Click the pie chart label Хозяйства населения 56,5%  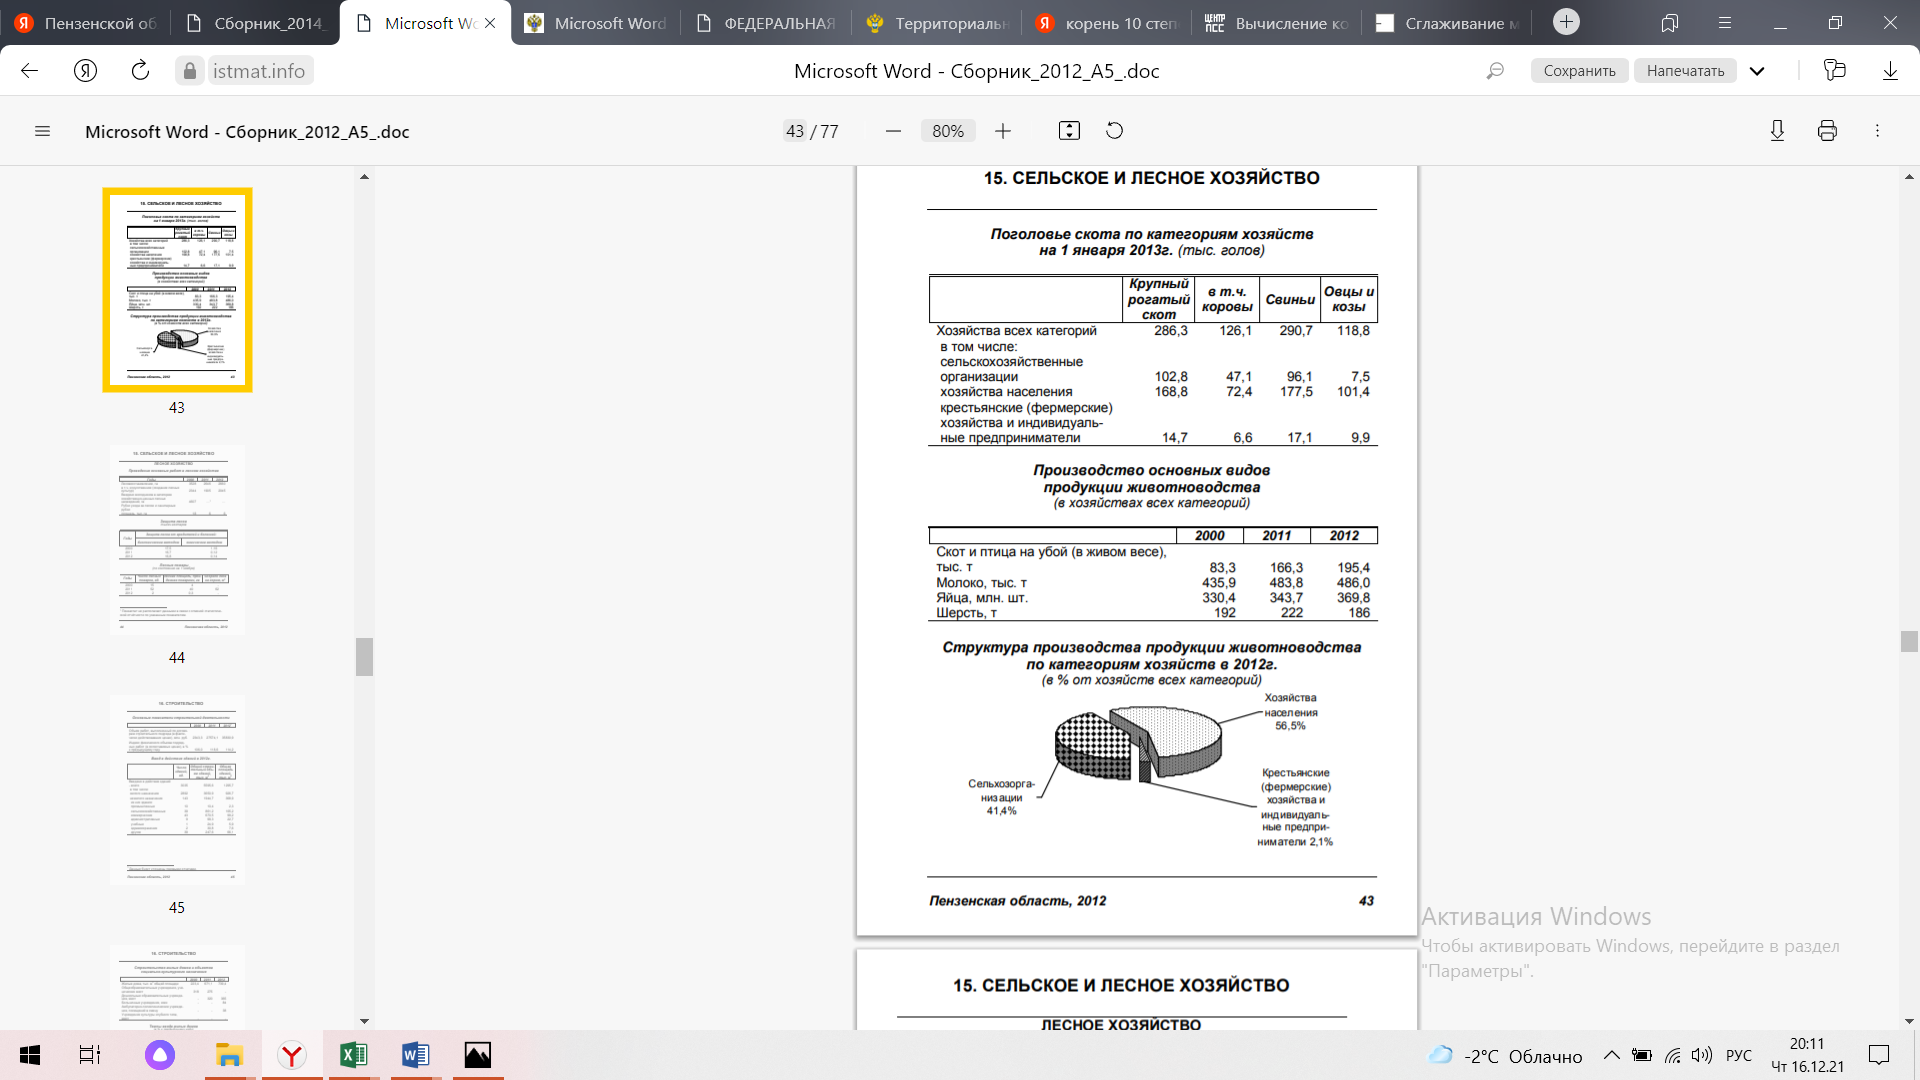pos(1290,712)
